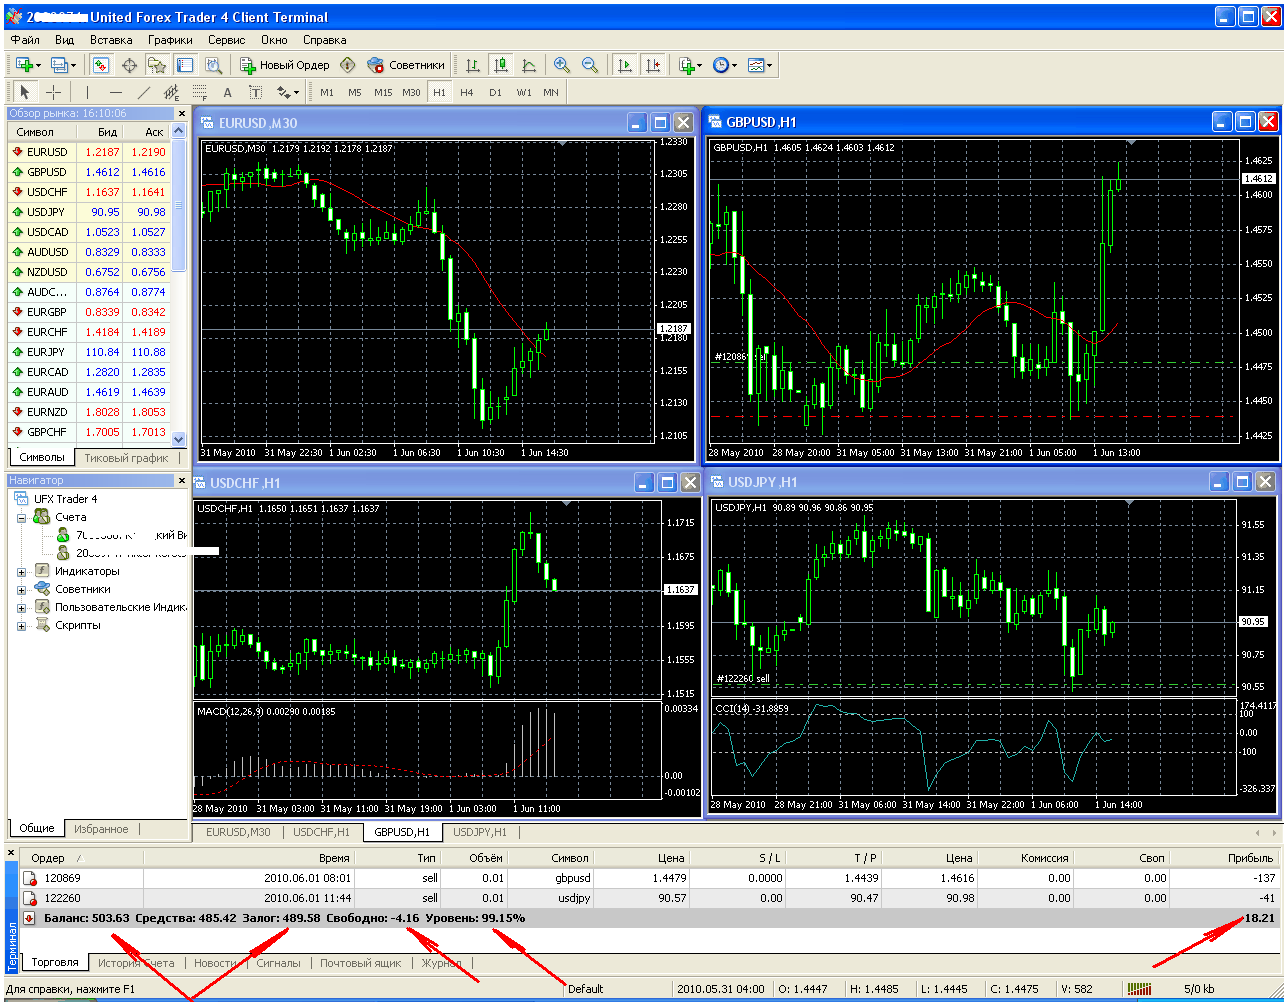Close the Market Watch panel
The height and width of the screenshot is (1002, 1288).
pos(181,114)
